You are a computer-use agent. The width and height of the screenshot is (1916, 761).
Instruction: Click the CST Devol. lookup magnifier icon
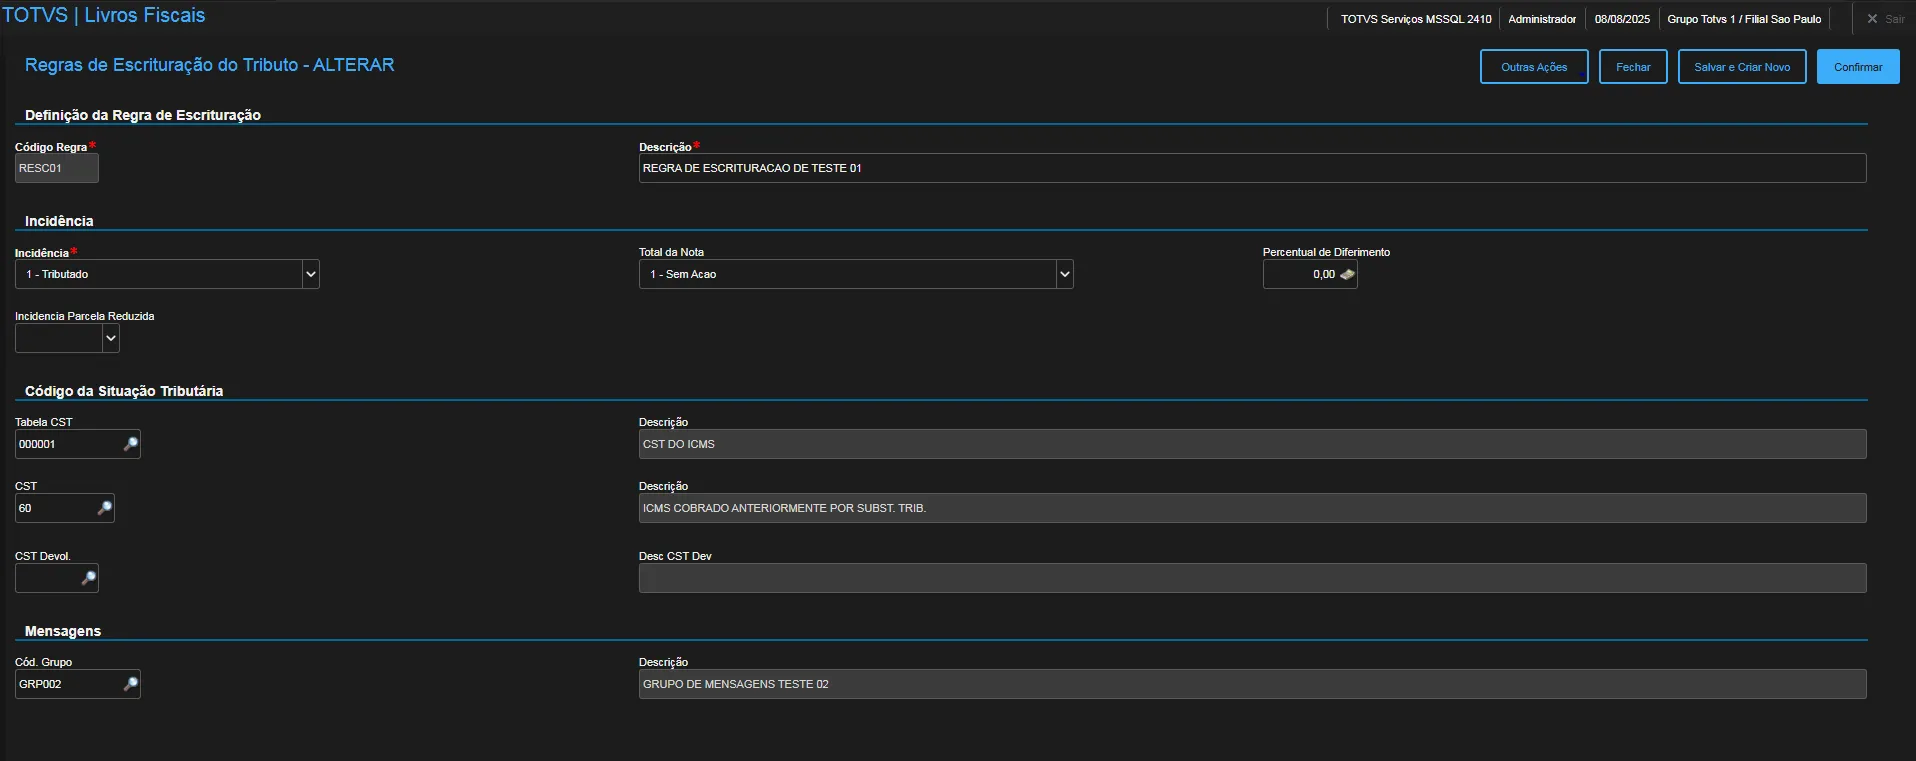88,578
